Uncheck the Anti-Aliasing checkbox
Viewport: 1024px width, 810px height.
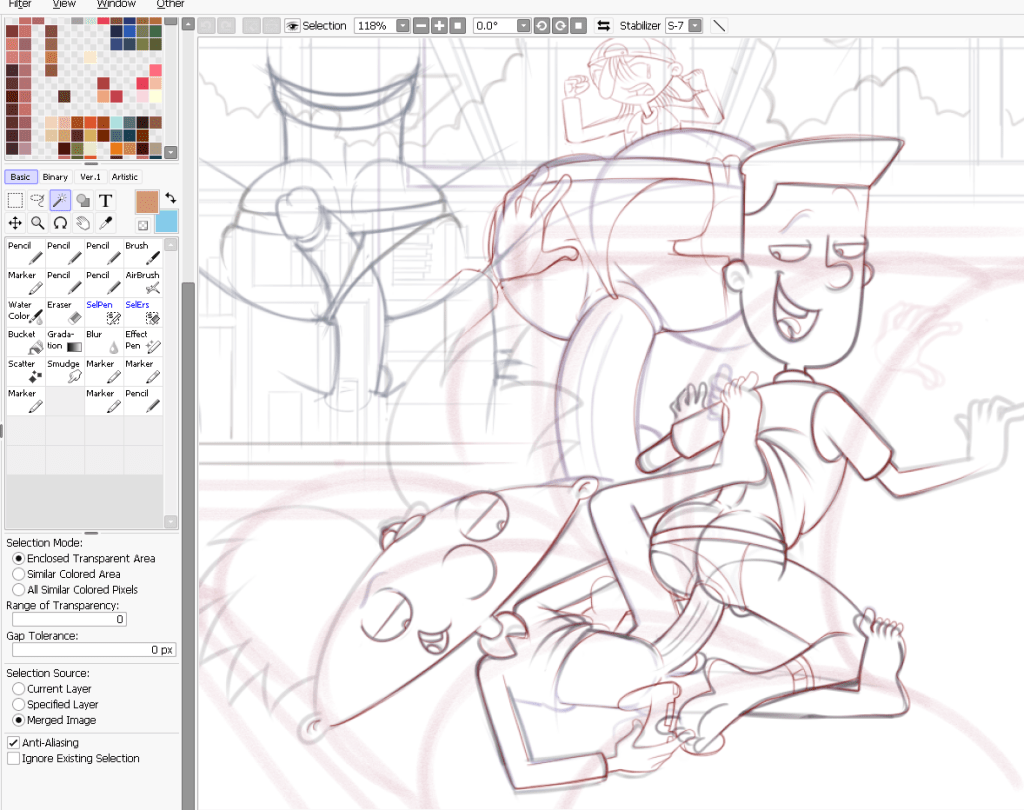tap(13, 743)
